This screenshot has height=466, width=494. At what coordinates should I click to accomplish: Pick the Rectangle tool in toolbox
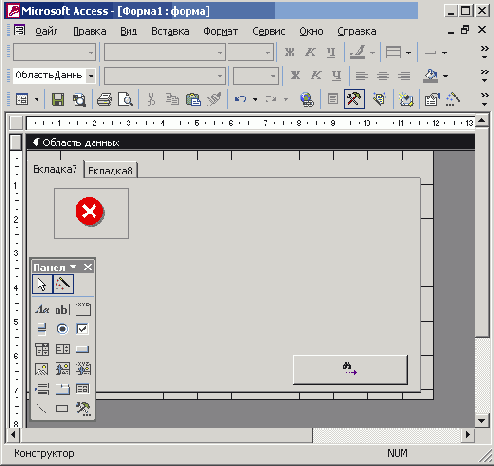(x=62, y=408)
